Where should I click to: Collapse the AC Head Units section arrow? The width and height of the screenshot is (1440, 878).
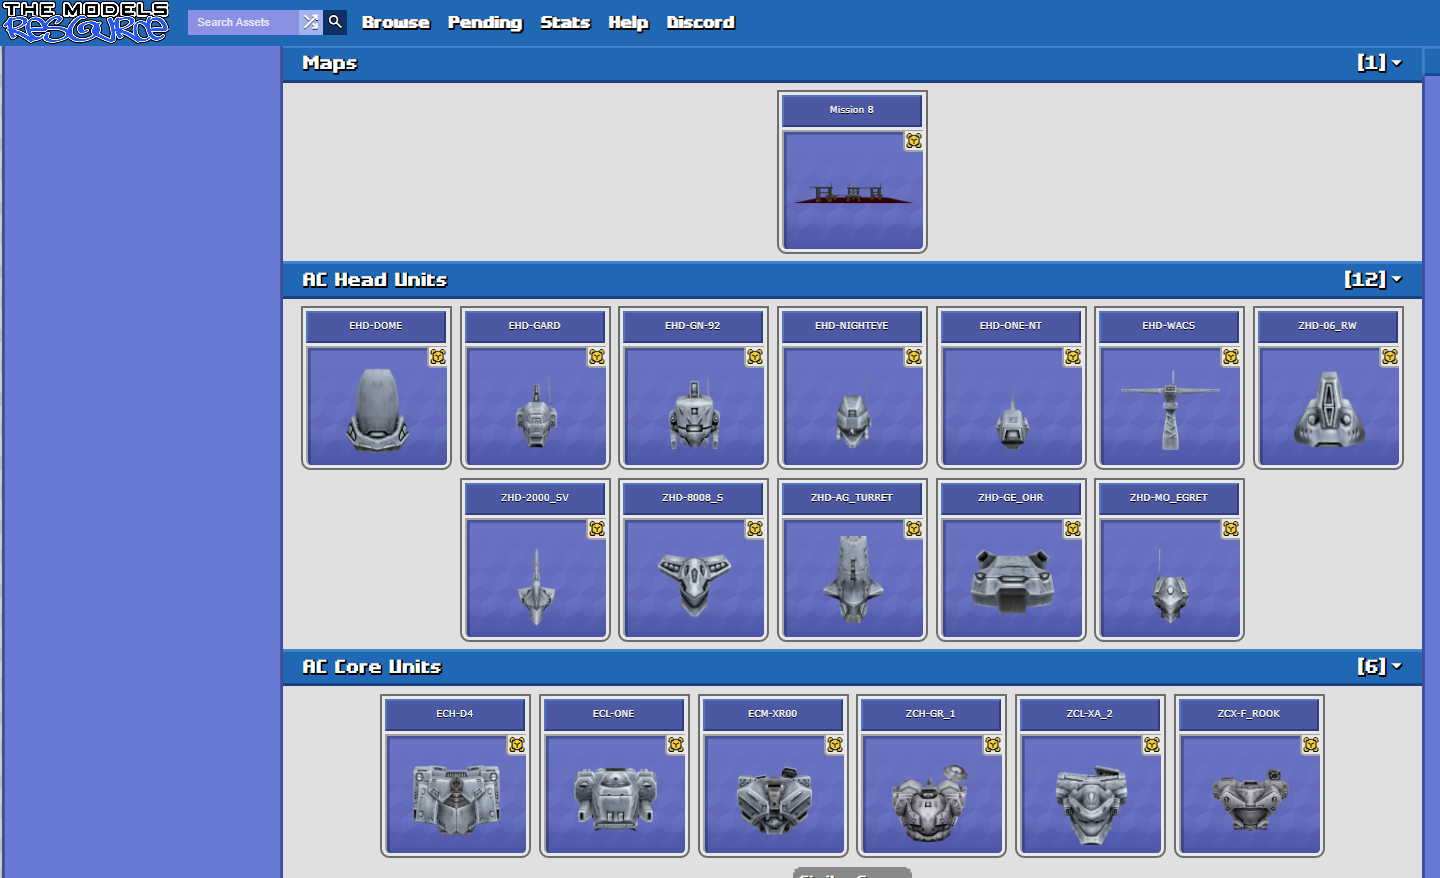point(1397,280)
